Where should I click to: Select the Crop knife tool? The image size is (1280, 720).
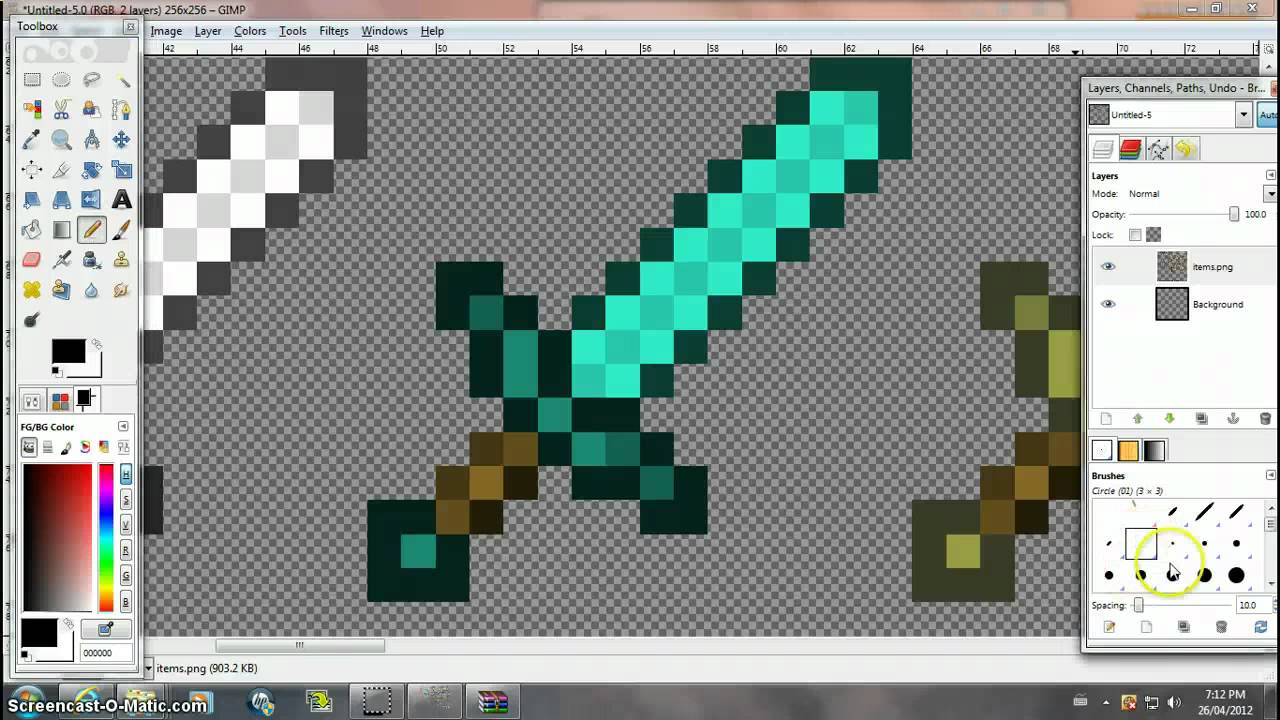pyautogui.click(x=62, y=170)
